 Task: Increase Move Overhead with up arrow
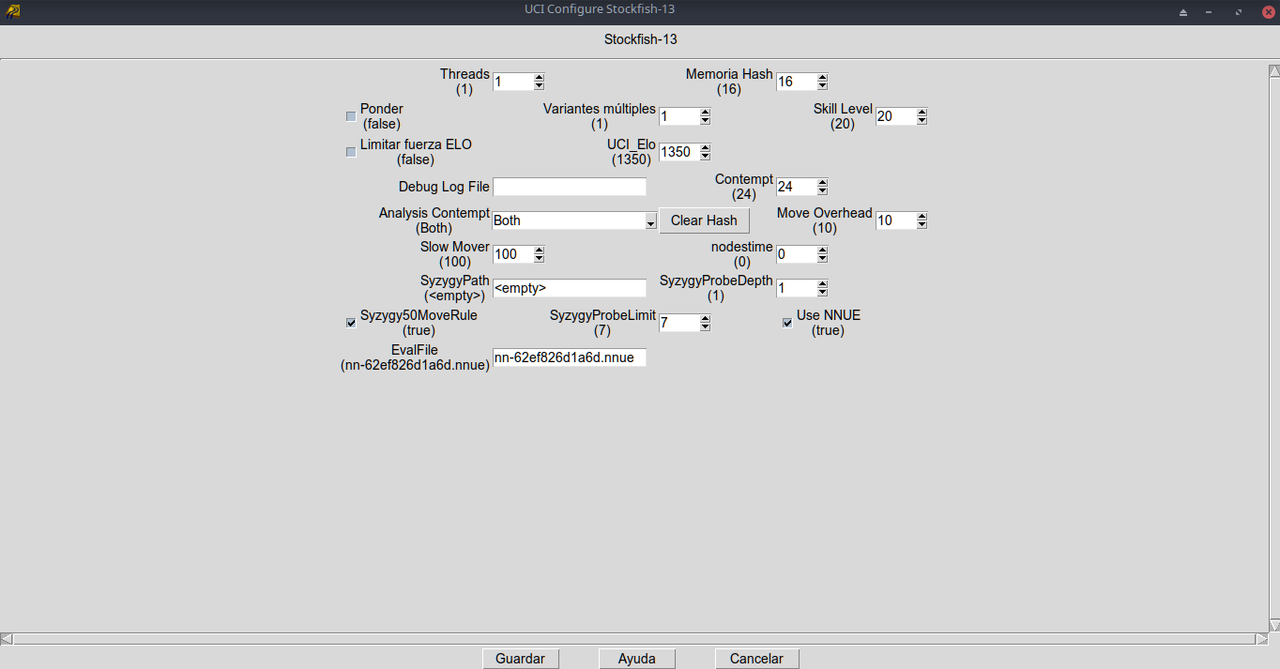pos(922,217)
